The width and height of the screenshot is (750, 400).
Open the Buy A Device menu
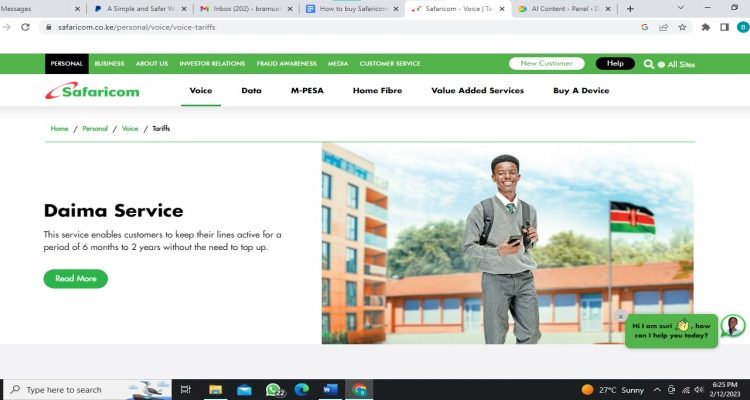[x=581, y=90]
